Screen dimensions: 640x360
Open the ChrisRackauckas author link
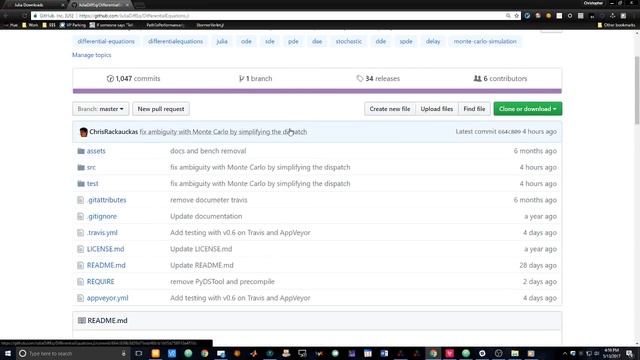click(x=113, y=132)
